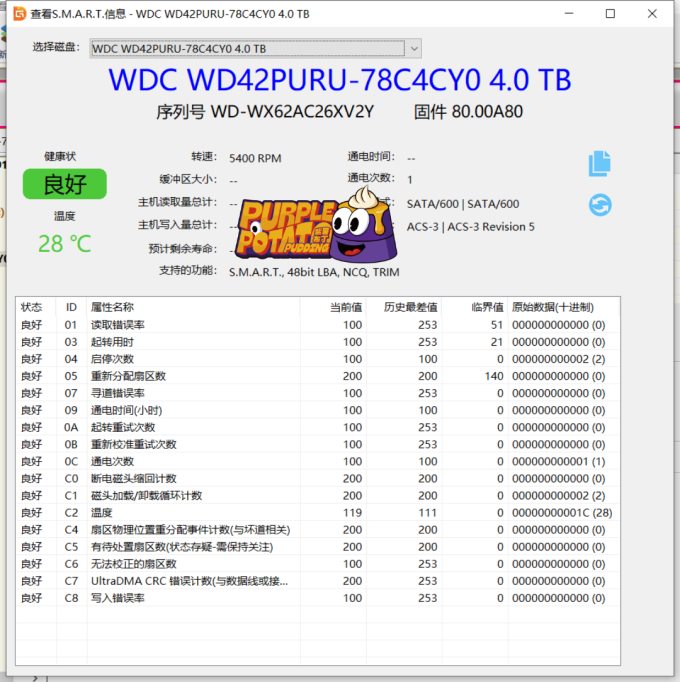Click the ID column header
The height and width of the screenshot is (682, 680).
71,307
